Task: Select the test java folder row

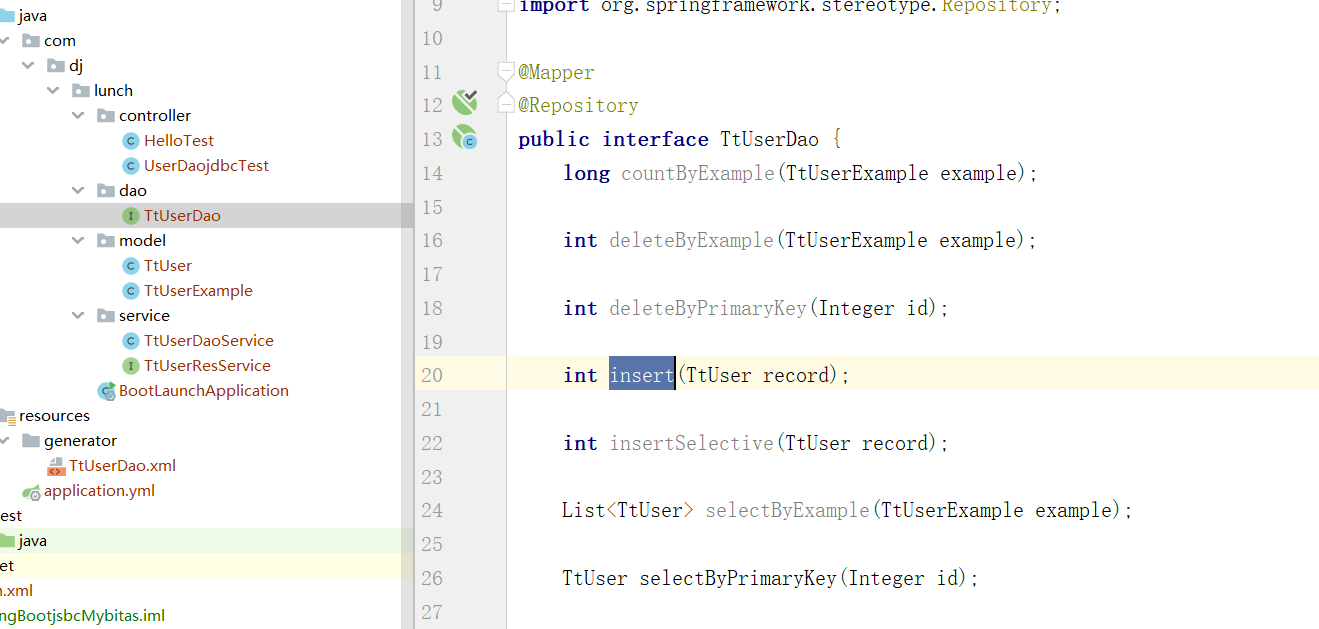Action: point(206,541)
